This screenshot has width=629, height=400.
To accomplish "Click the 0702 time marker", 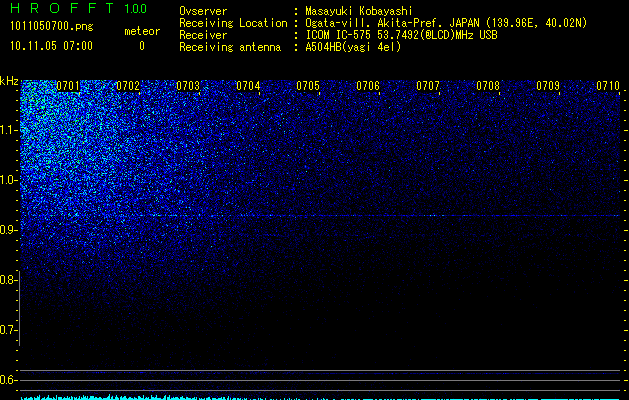I will 128,86.
